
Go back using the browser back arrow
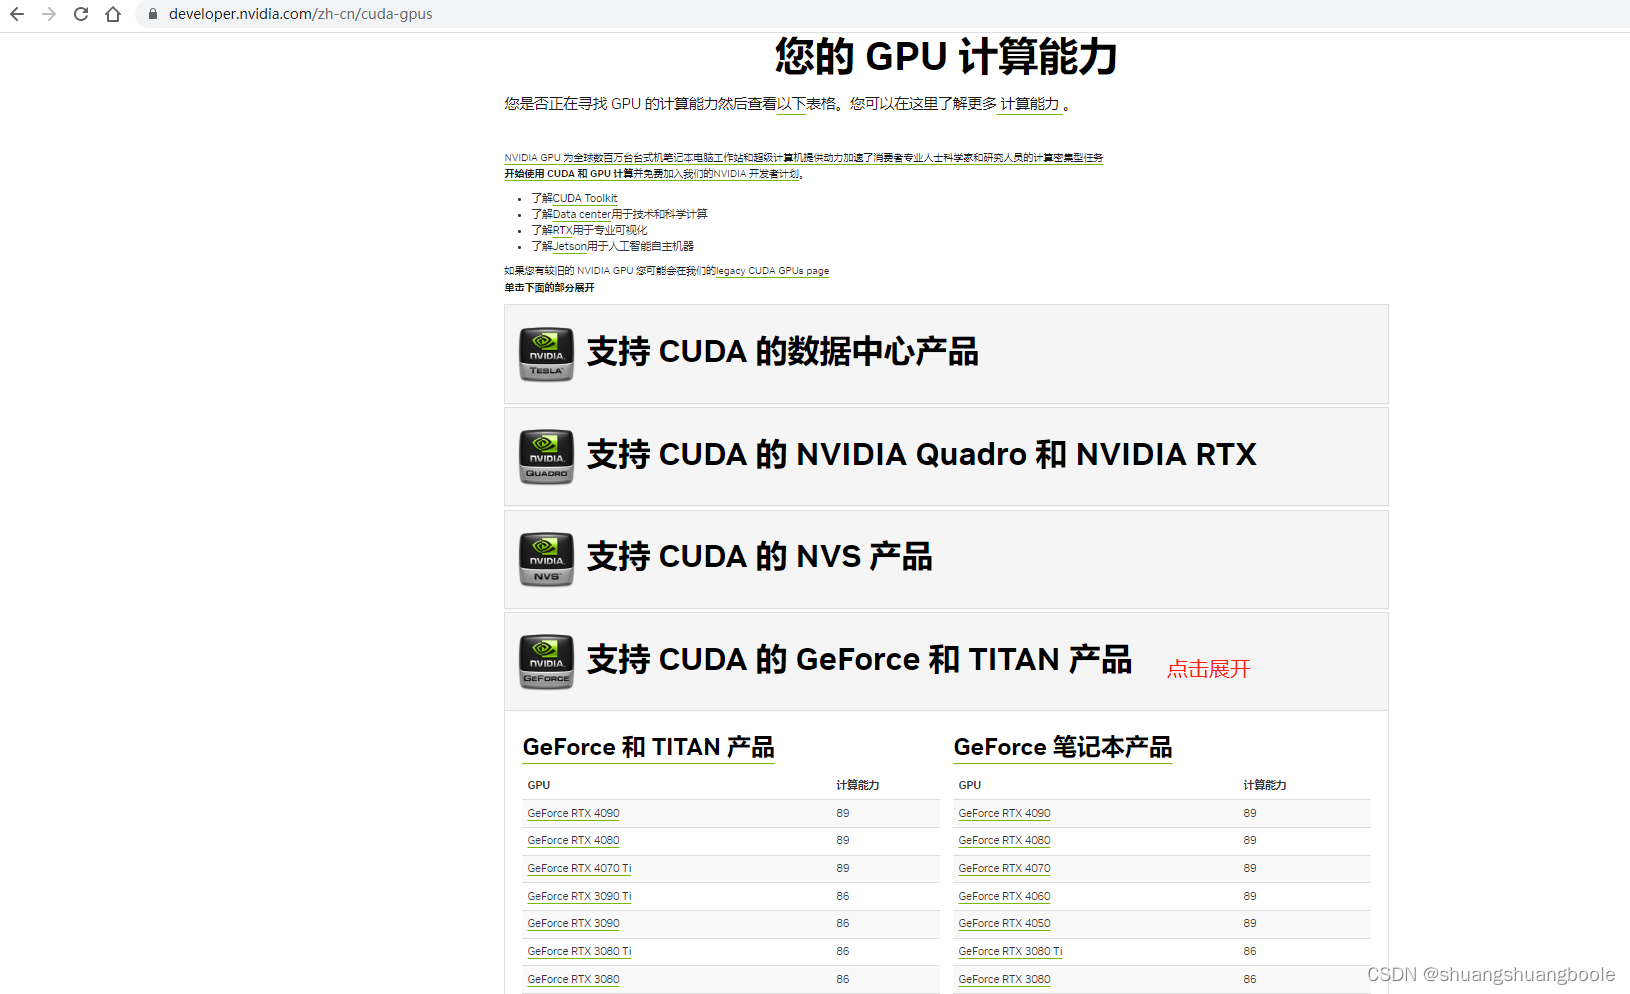pos(16,14)
